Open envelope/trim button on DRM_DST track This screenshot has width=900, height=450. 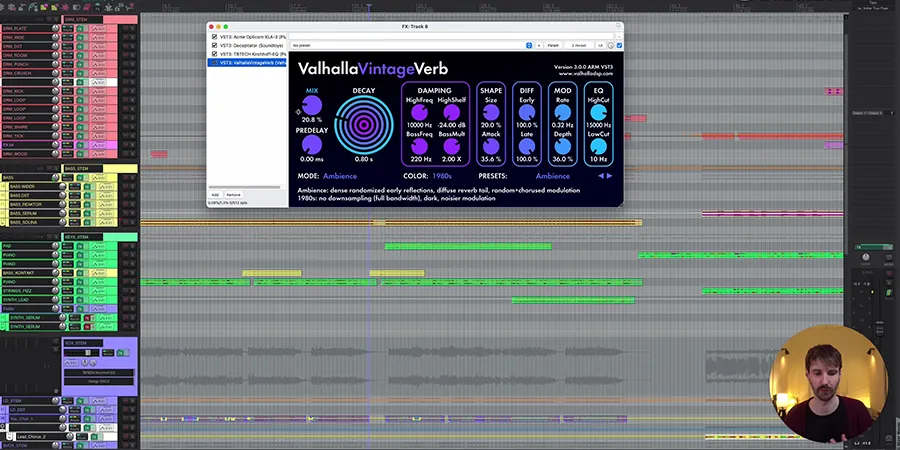pyautogui.click(x=99, y=46)
